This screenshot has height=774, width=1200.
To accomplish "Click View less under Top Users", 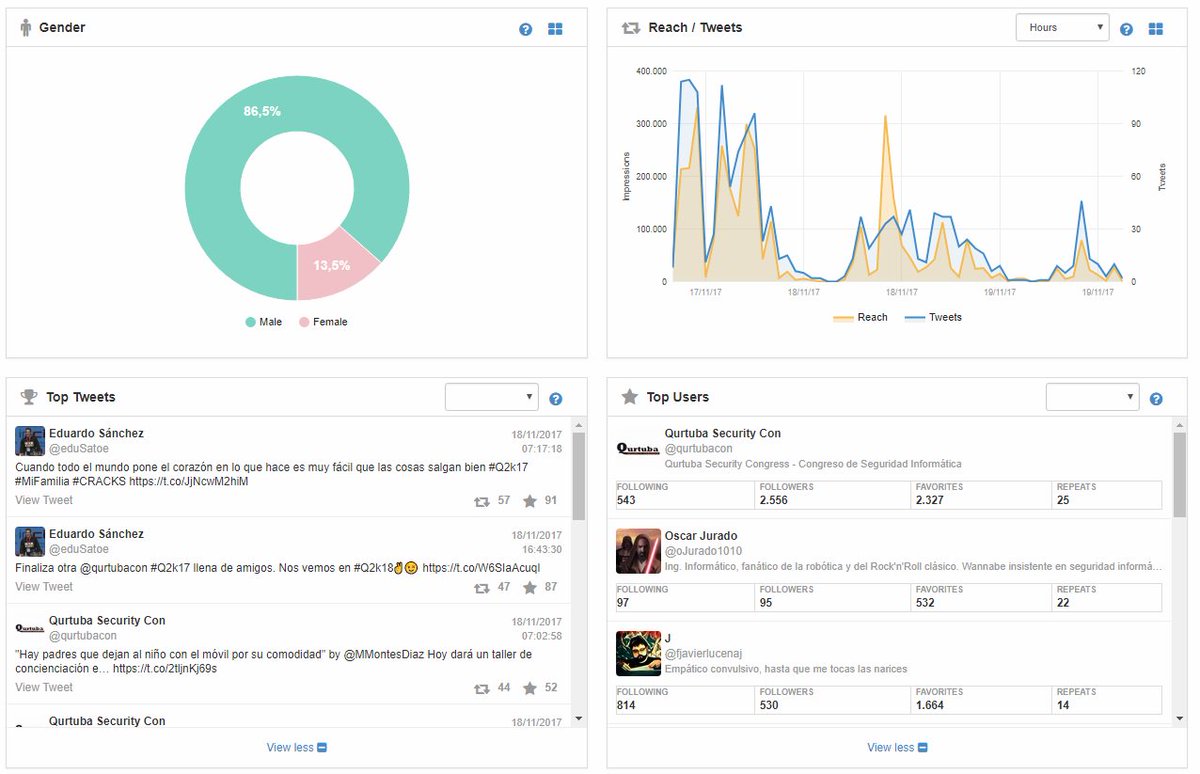I will pos(891,748).
